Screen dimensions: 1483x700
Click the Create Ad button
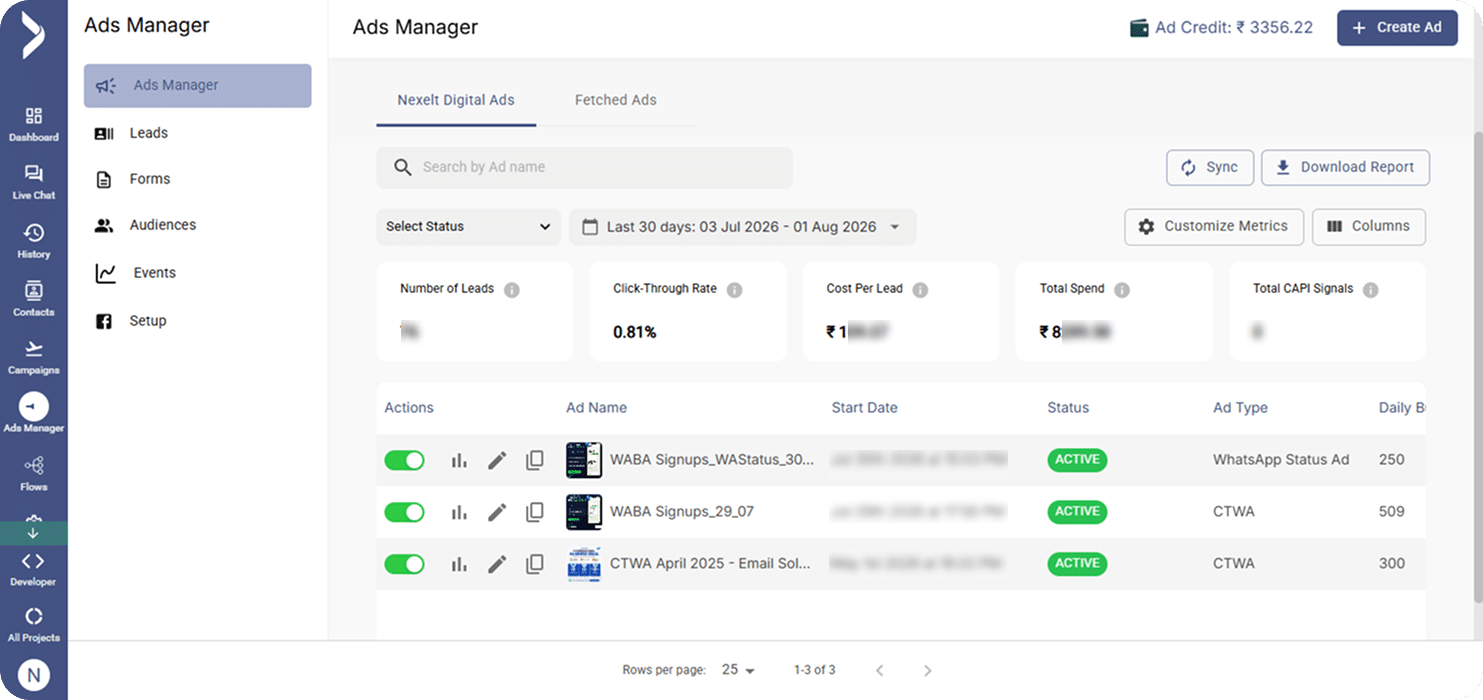click(x=1397, y=28)
